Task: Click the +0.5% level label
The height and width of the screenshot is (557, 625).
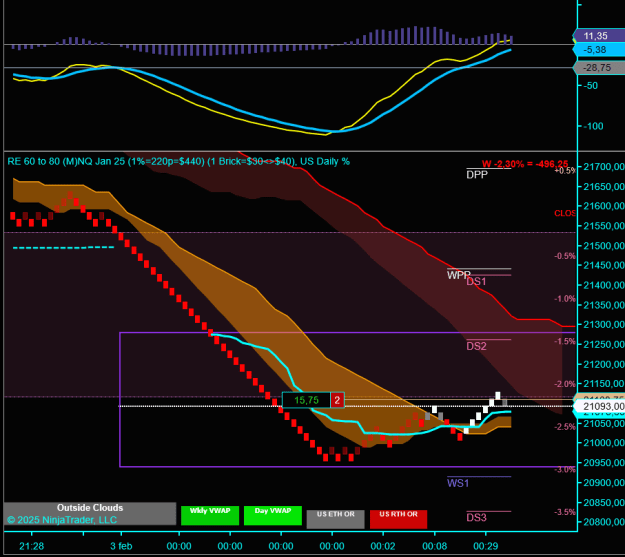Action: pyautogui.click(x=565, y=171)
